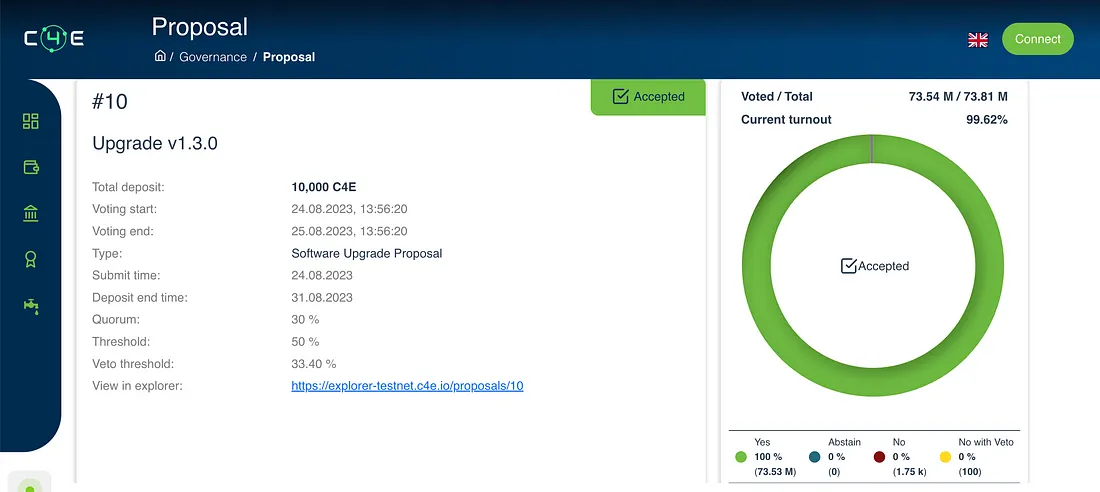1100x492 pixels.
Task: Open the dashboard grid icon in sidebar
Action: tap(30, 121)
